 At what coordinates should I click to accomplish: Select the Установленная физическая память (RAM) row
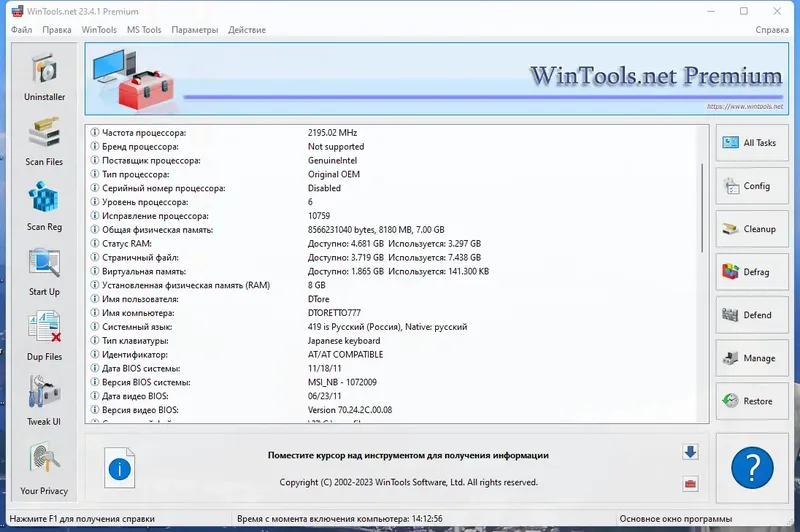click(392, 285)
